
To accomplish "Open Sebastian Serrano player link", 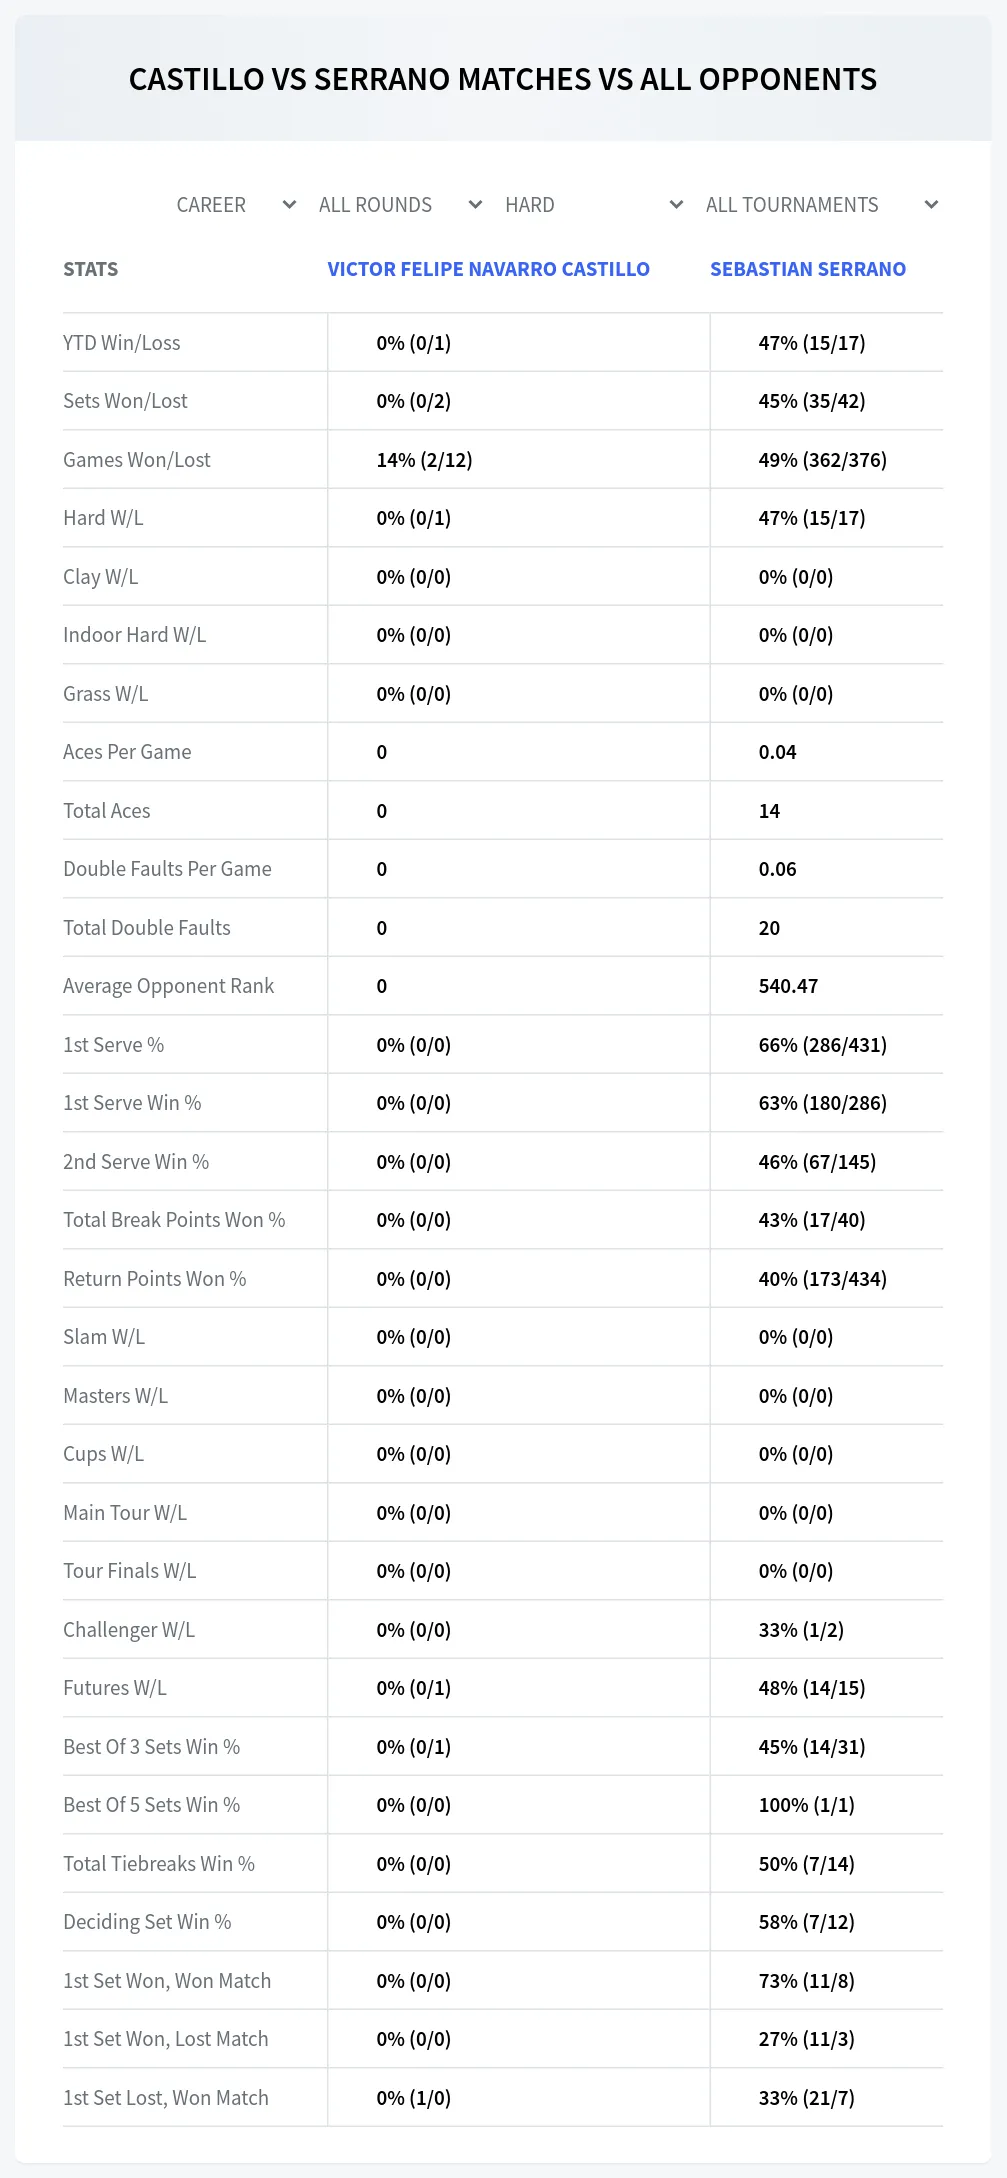I will point(808,269).
